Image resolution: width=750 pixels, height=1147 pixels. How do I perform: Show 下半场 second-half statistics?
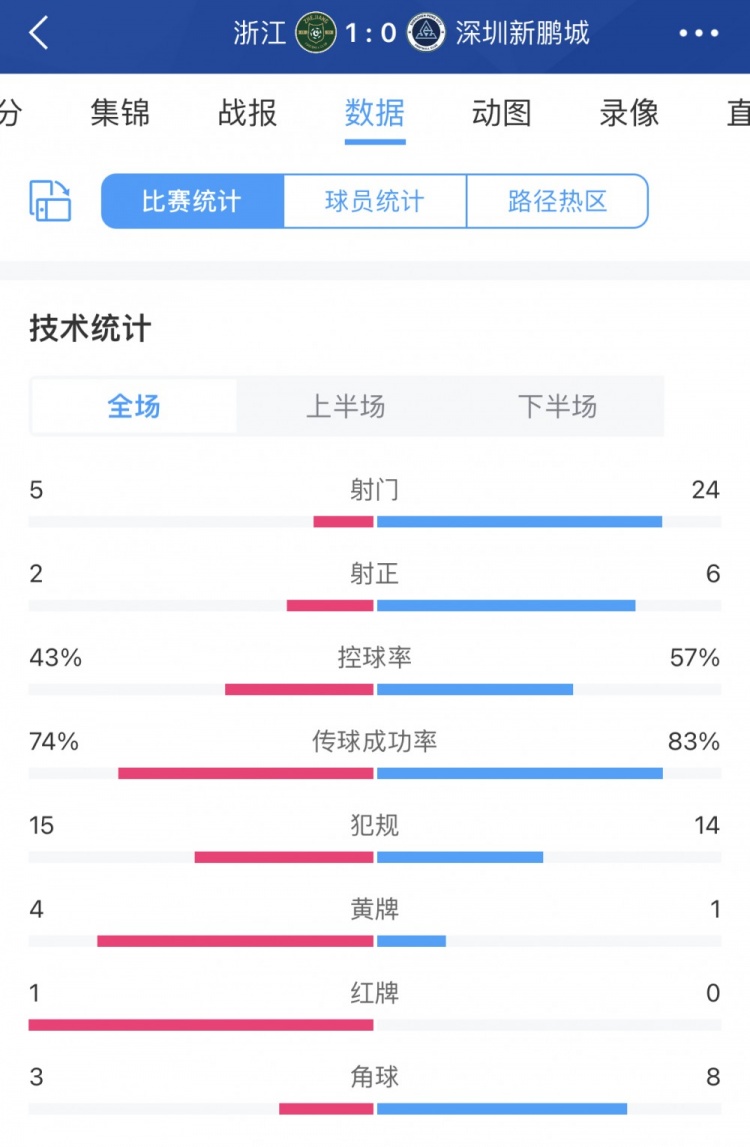pyautogui.click(x=557, y=406)
